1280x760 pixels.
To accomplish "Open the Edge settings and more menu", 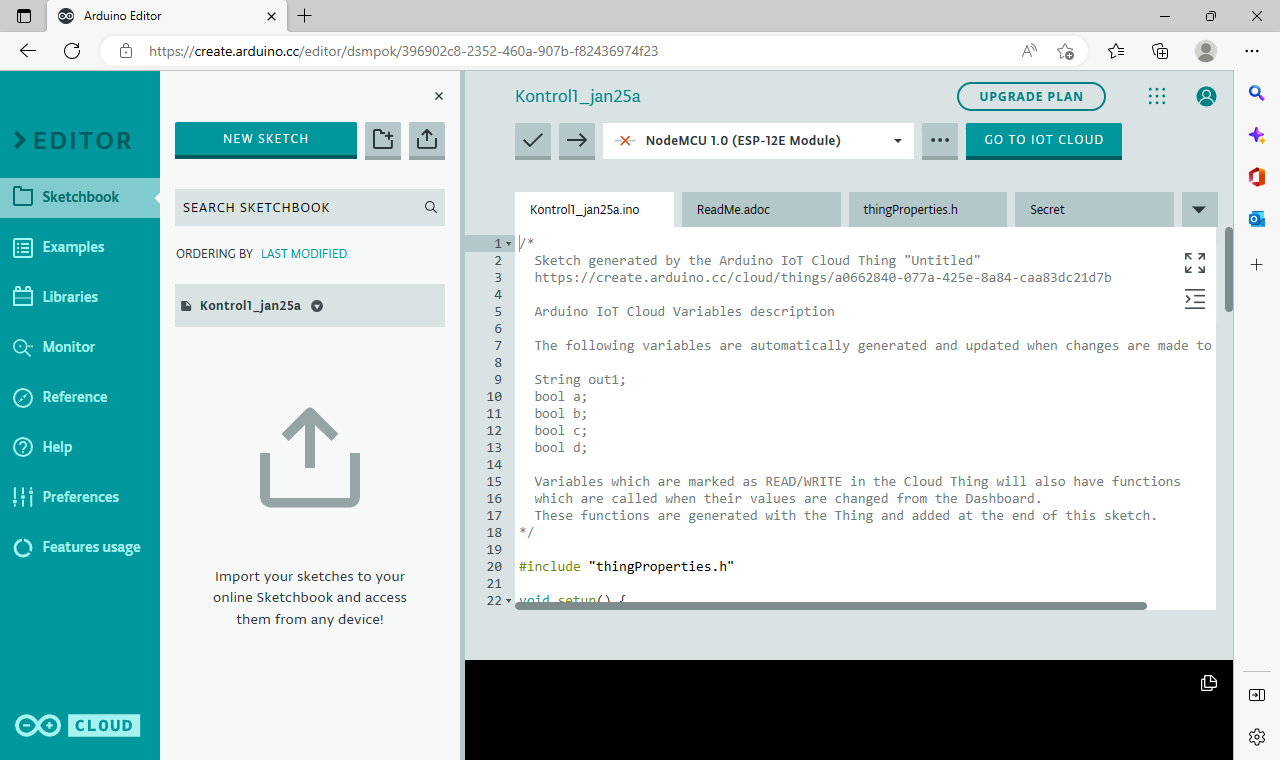I will (1252, 51).
